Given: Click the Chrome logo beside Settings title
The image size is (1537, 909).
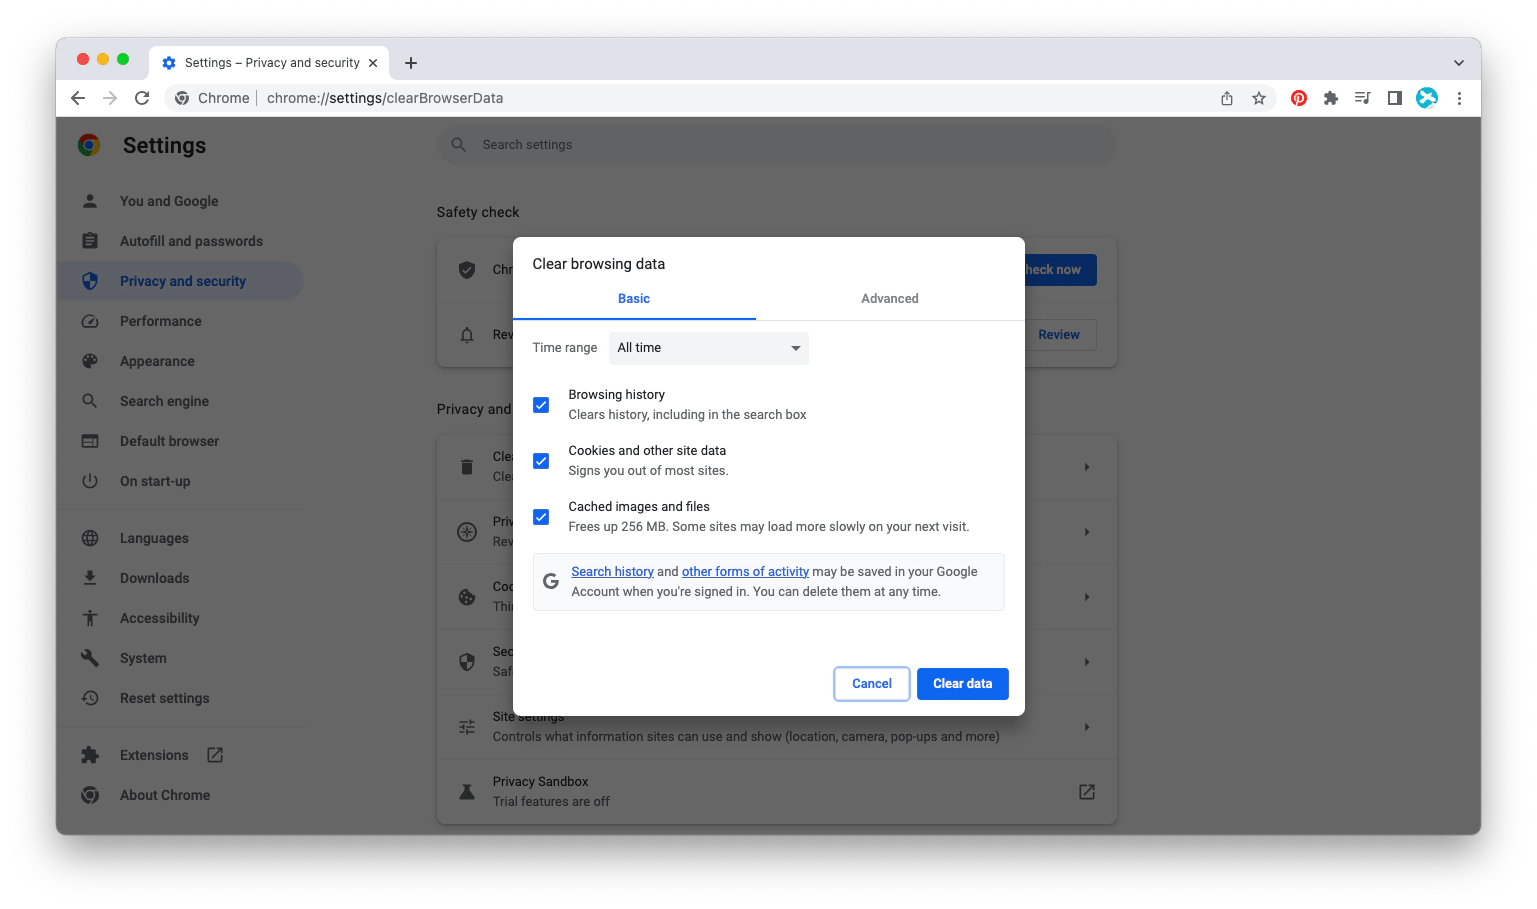Looking at the screenshot, I should pyautogui.click(x=89, y=145).
